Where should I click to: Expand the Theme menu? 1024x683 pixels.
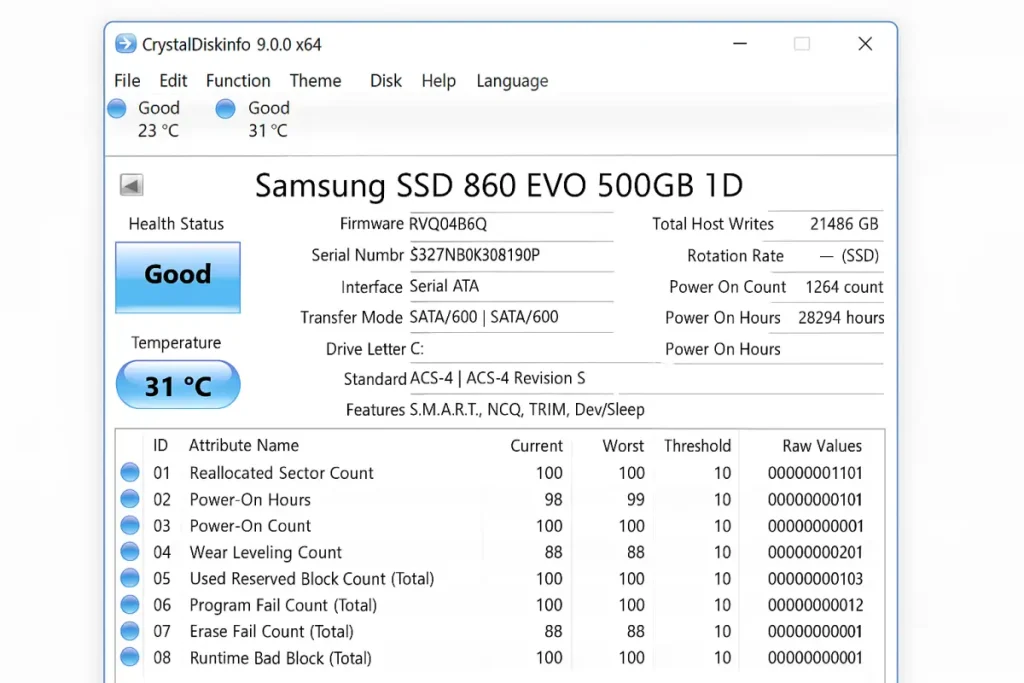point(315,81)
